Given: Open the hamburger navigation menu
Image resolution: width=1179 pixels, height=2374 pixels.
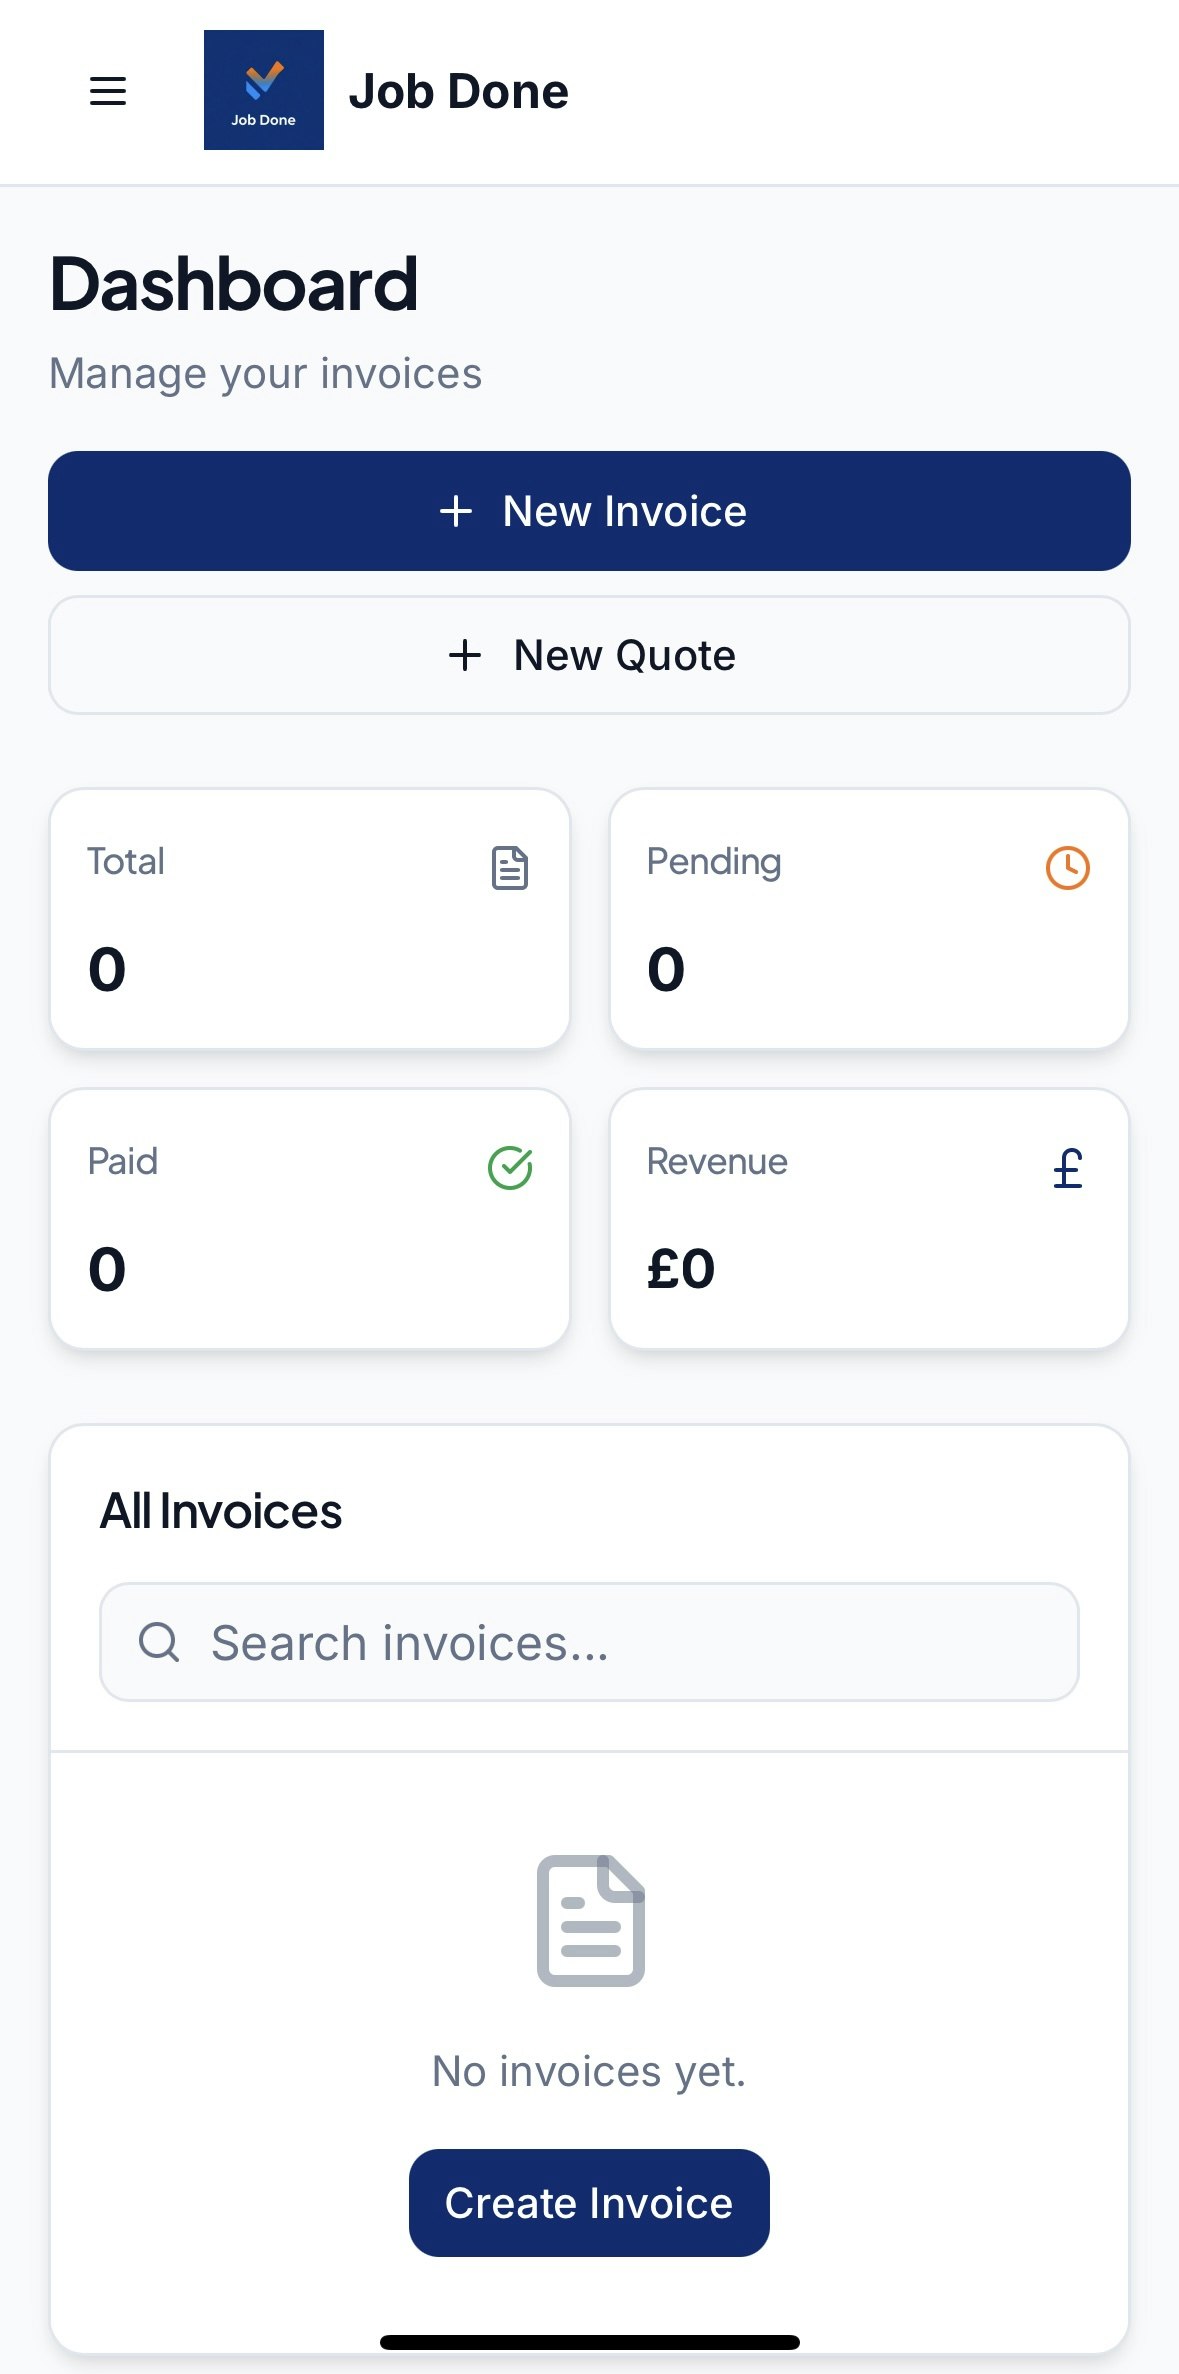Looking at the screenshot, I should [x=108, y=91].
